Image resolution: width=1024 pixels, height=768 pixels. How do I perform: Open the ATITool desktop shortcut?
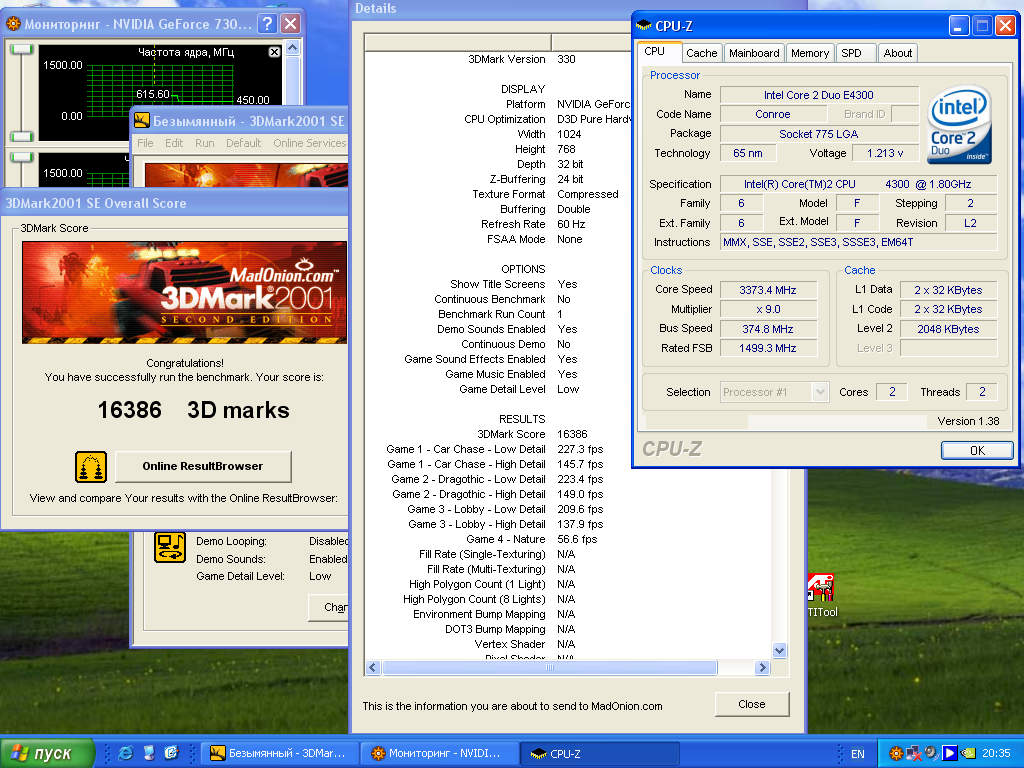click(822, 596)
